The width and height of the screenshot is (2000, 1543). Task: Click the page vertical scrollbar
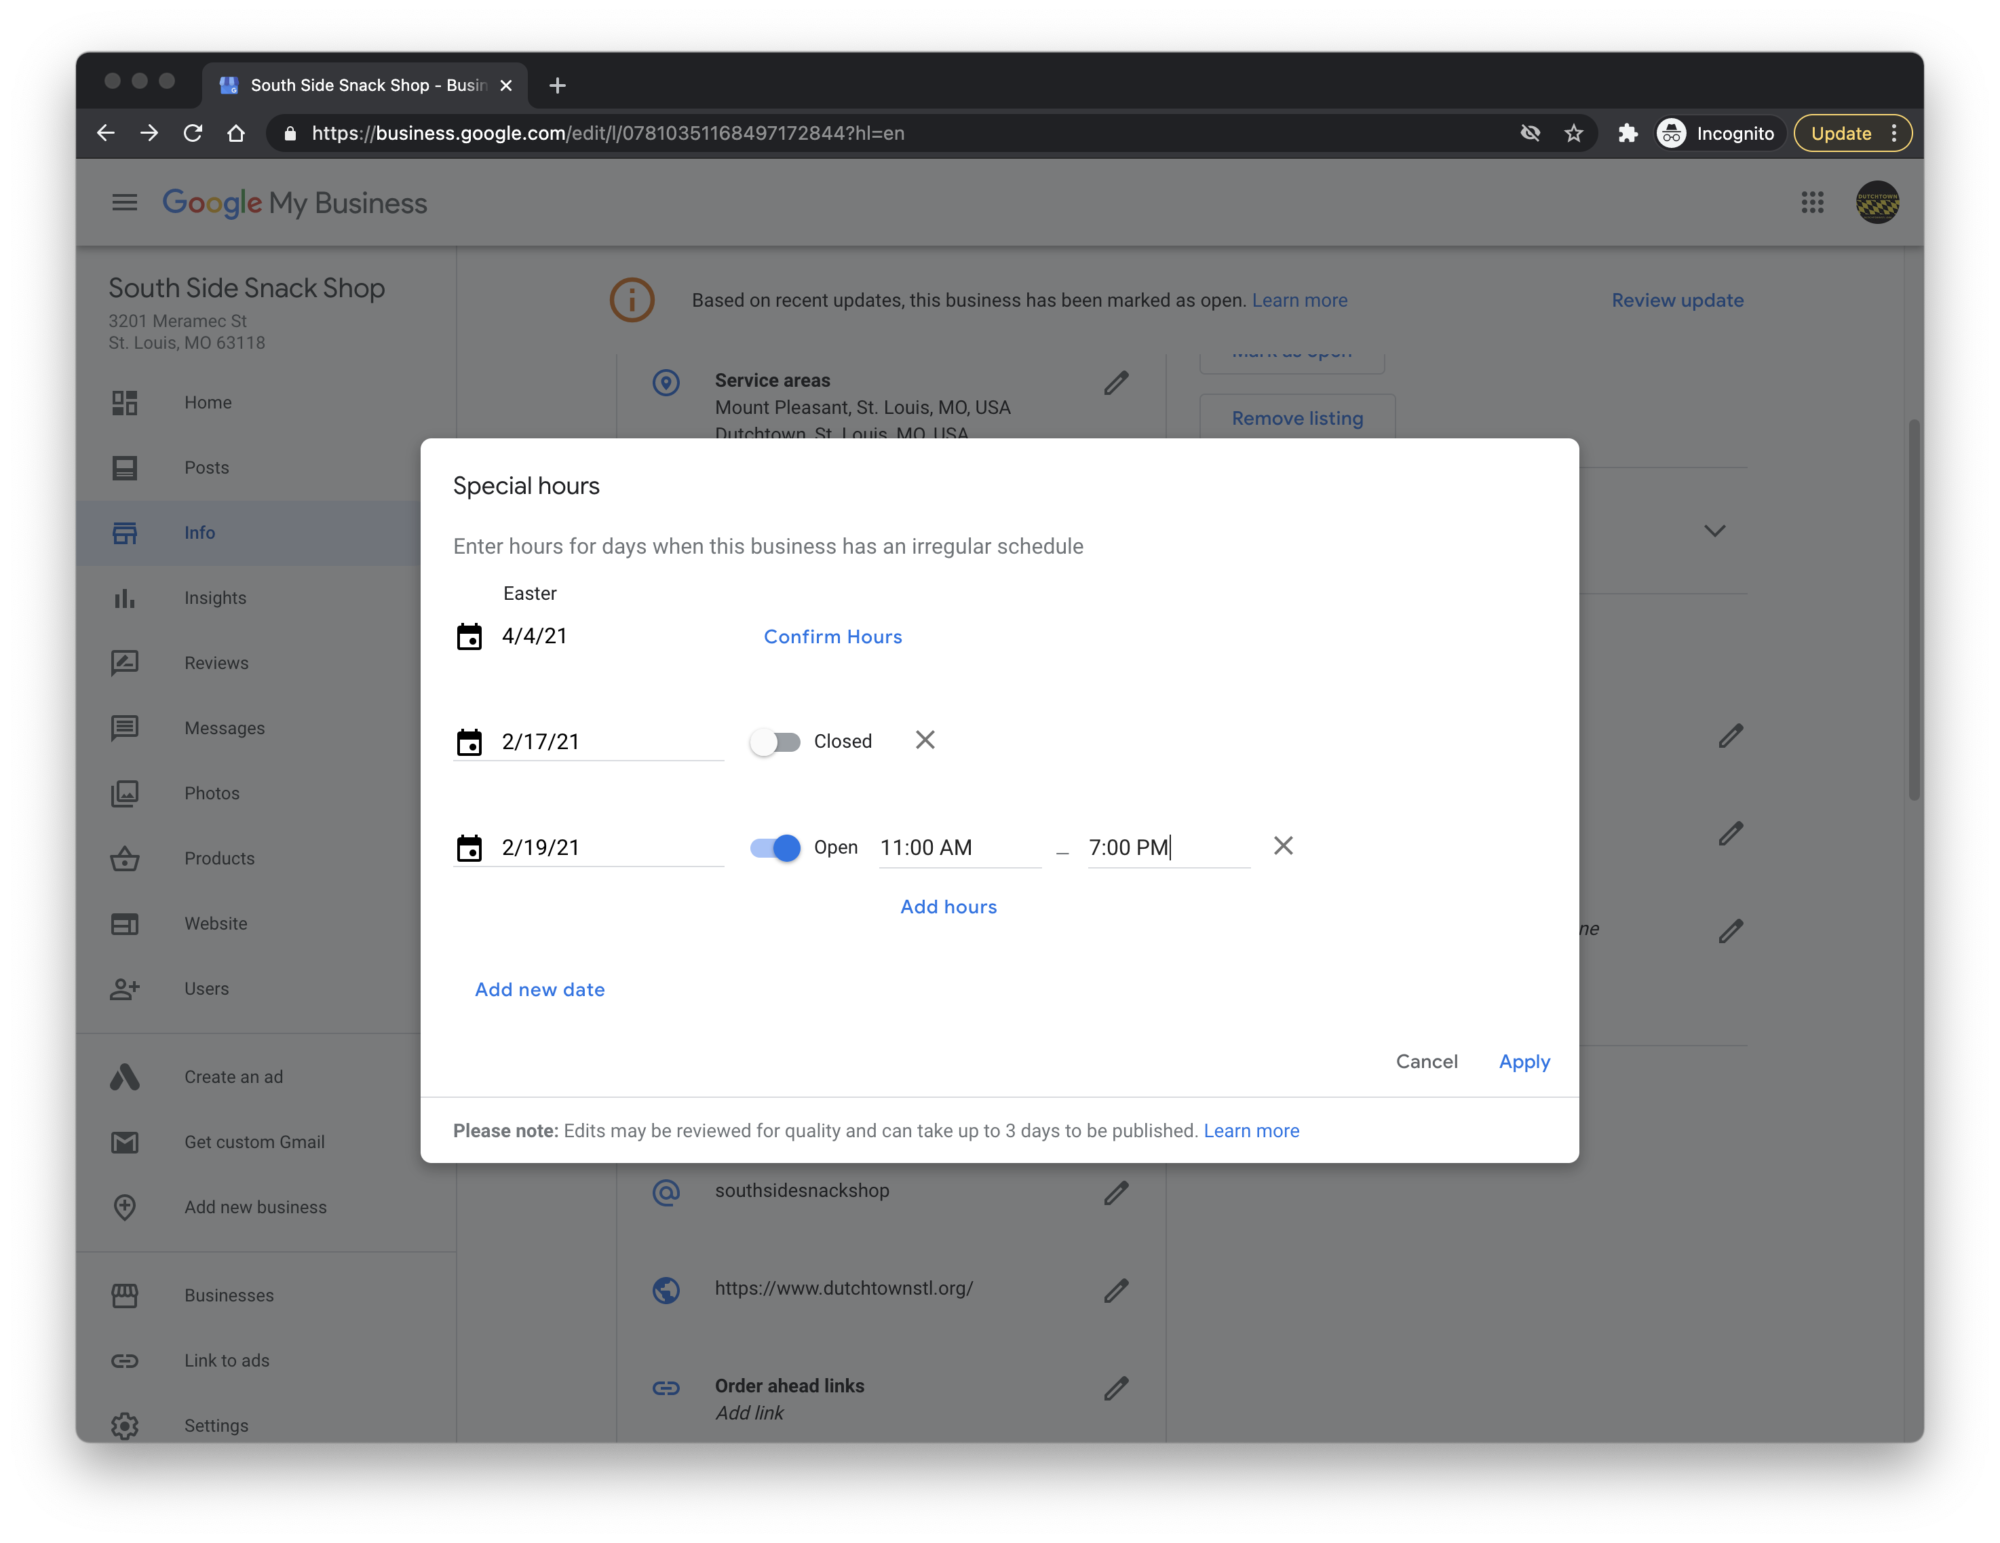(1914, 610)
